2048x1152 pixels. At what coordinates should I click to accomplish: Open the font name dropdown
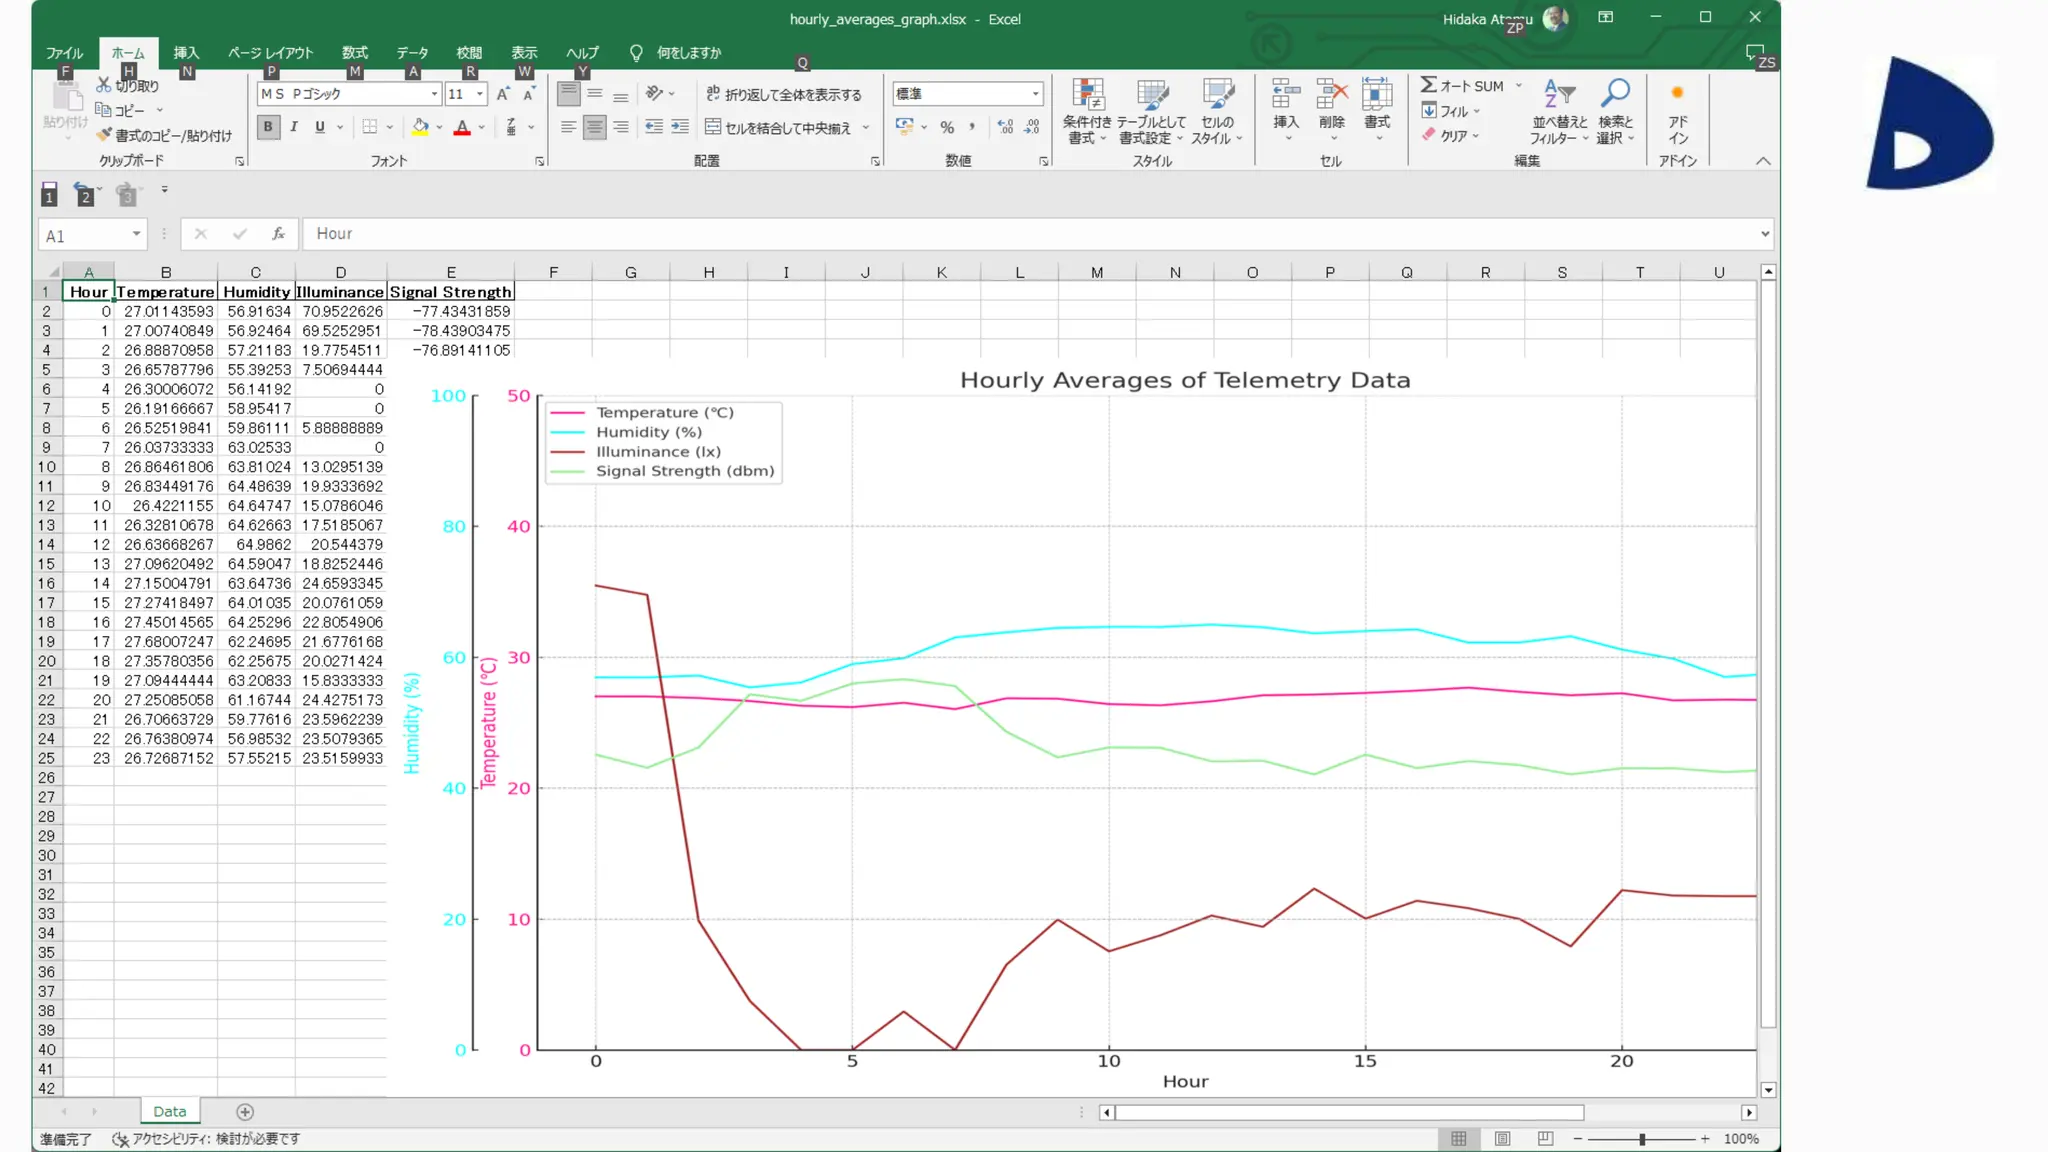(x=434, y=94)
